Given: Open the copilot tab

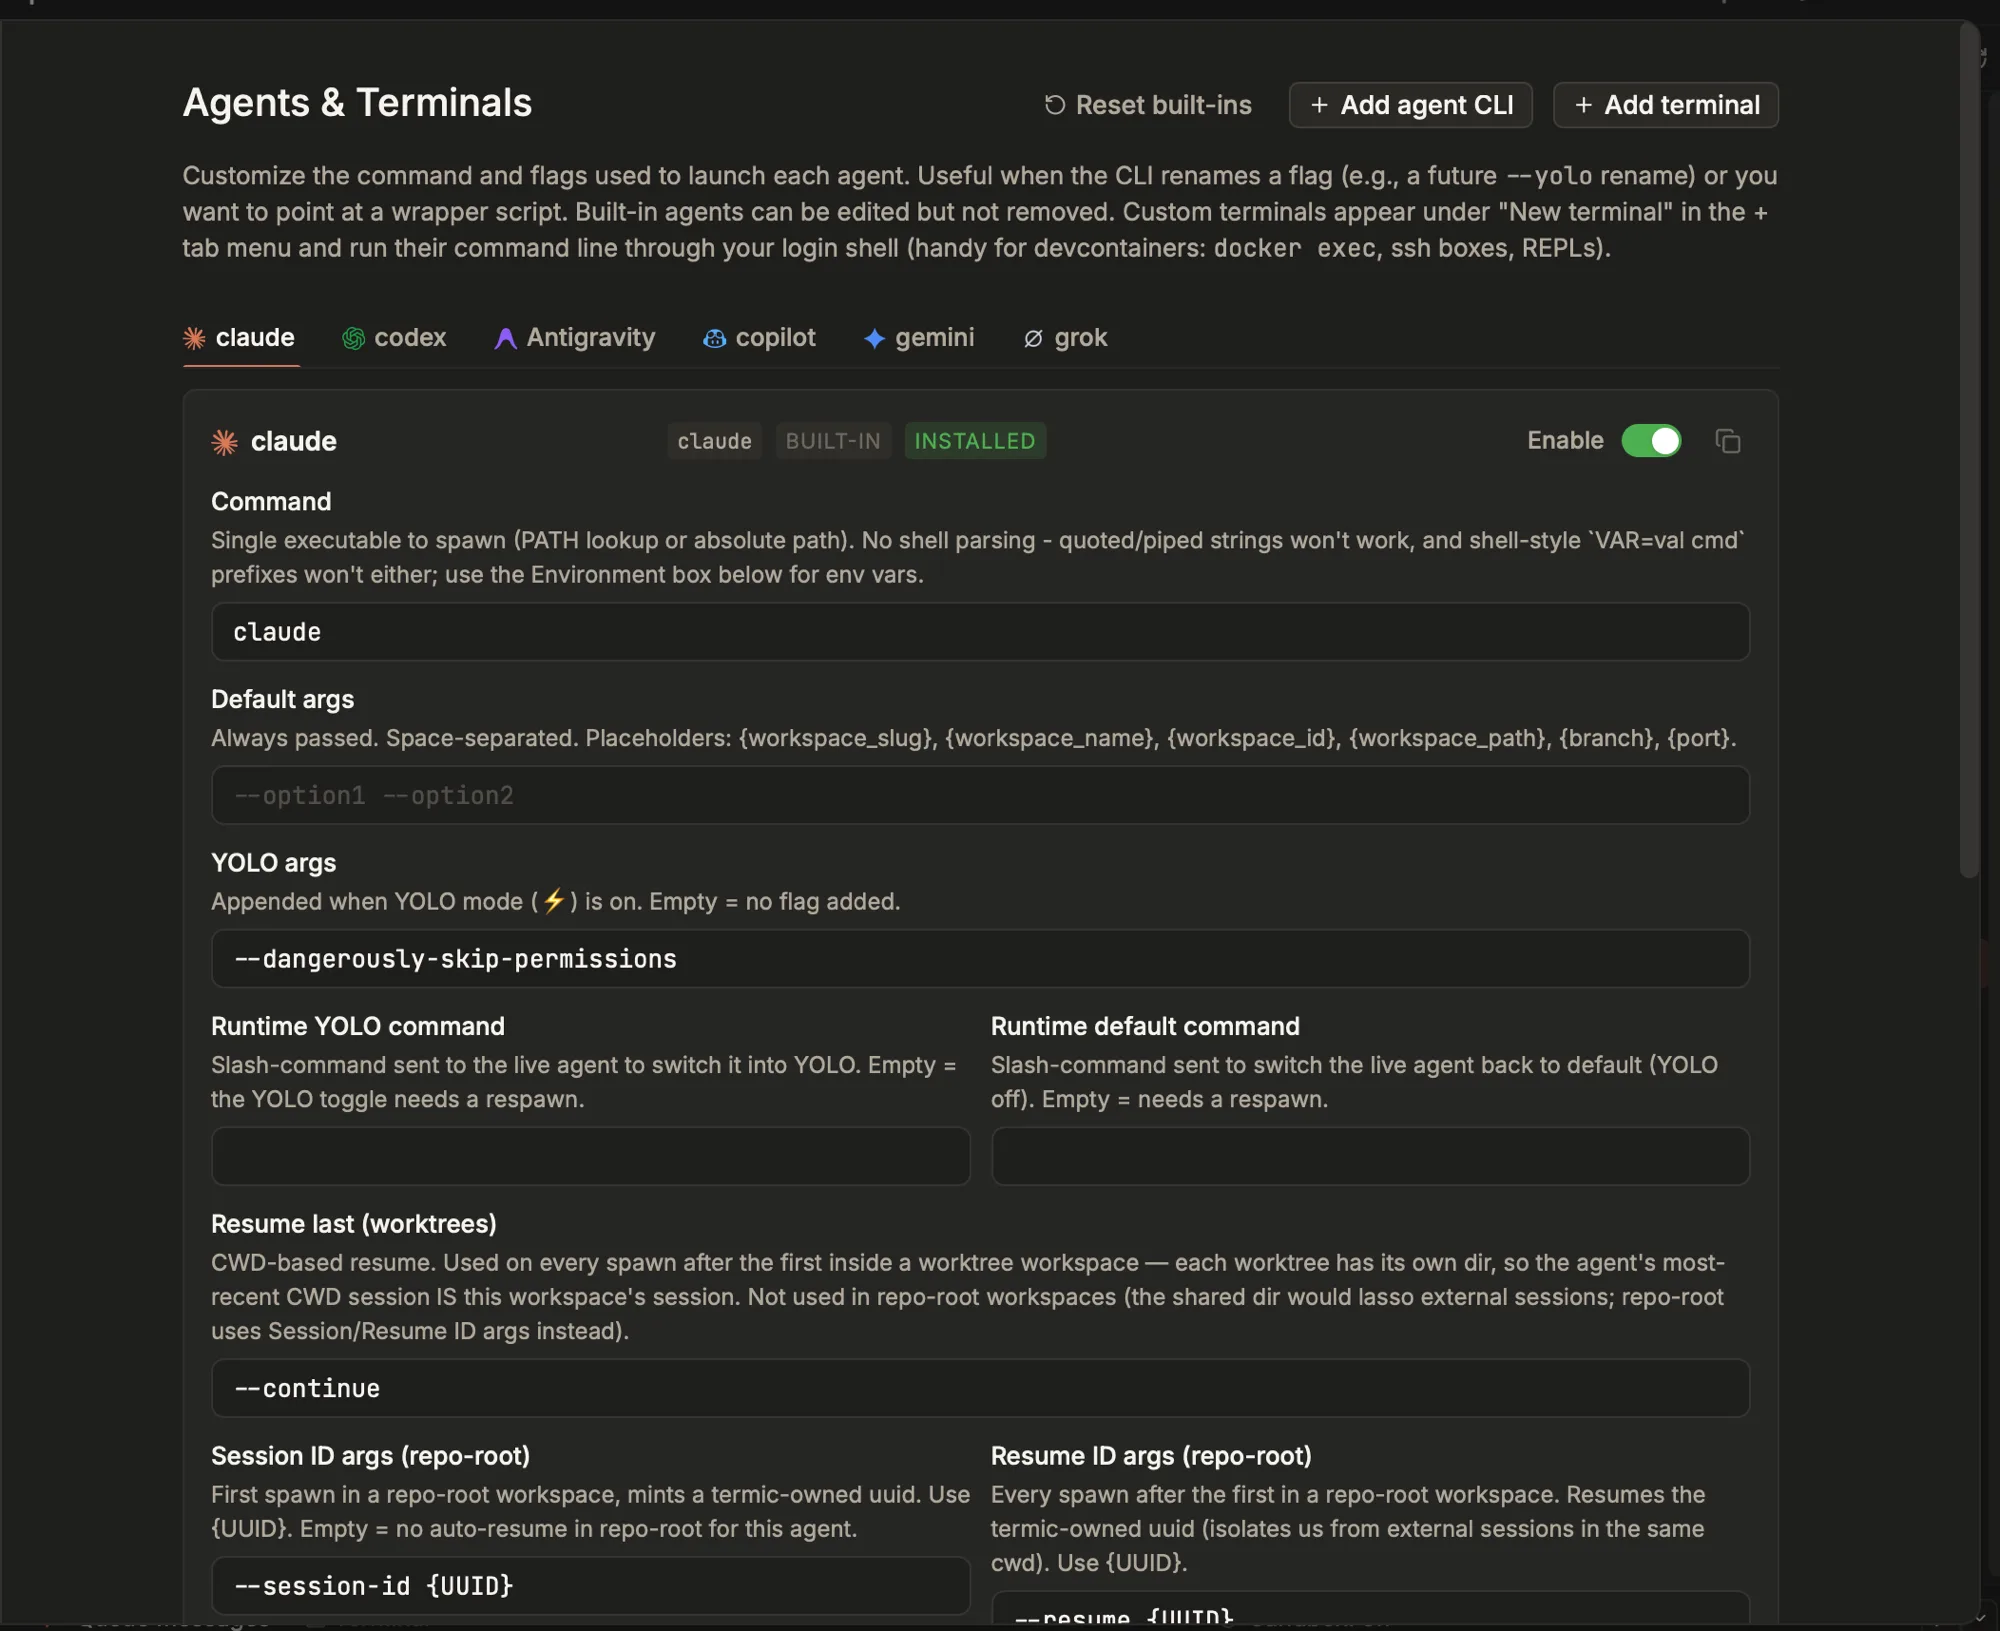Looking at the screenshot, I should [759, 338].
